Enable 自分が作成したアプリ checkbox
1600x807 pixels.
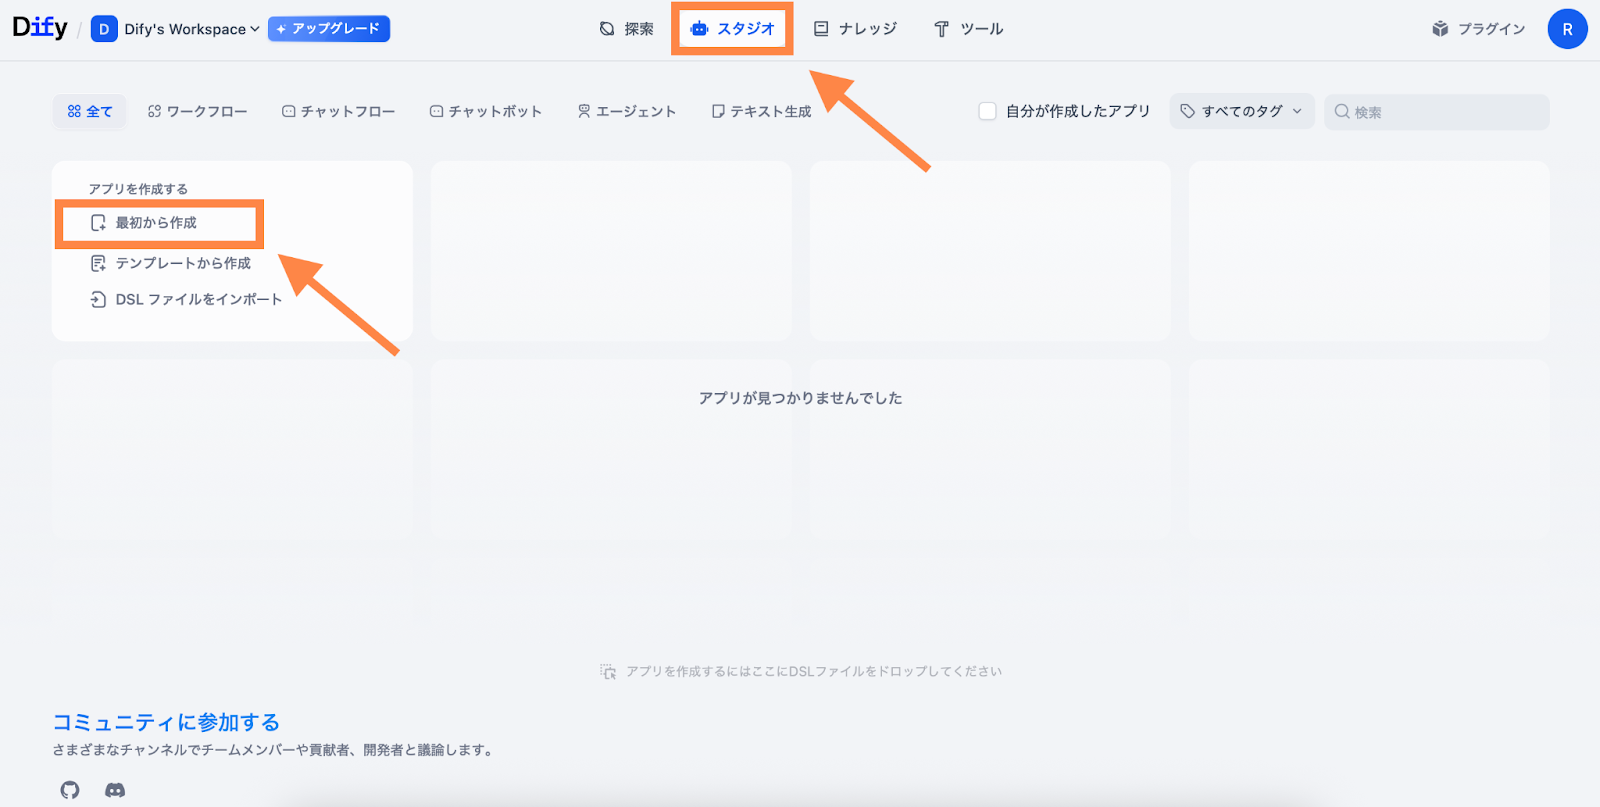click(987, 111)
